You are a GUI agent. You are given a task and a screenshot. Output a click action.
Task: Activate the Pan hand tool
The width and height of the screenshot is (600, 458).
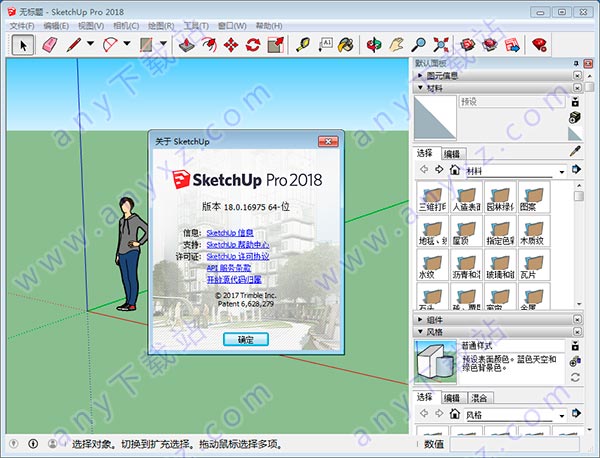(396, 45)
